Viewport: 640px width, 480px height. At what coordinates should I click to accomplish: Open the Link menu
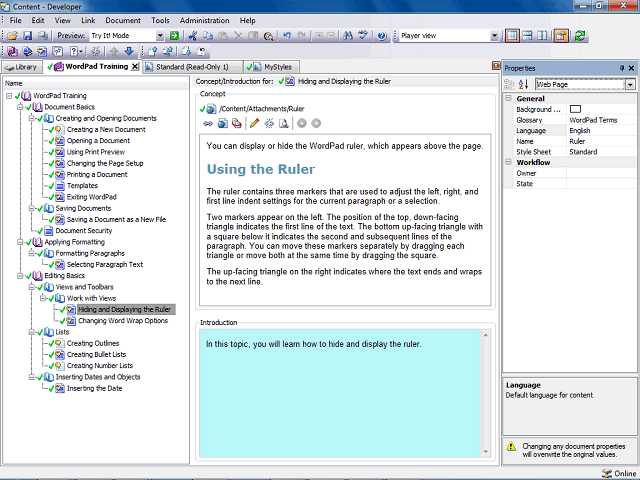[88, 20]
